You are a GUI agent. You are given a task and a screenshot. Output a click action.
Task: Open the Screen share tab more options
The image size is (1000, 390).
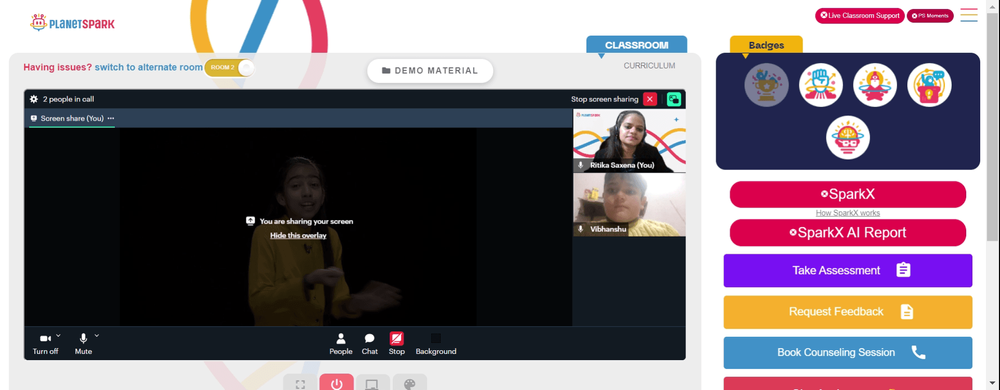click(x=111, y=119)
